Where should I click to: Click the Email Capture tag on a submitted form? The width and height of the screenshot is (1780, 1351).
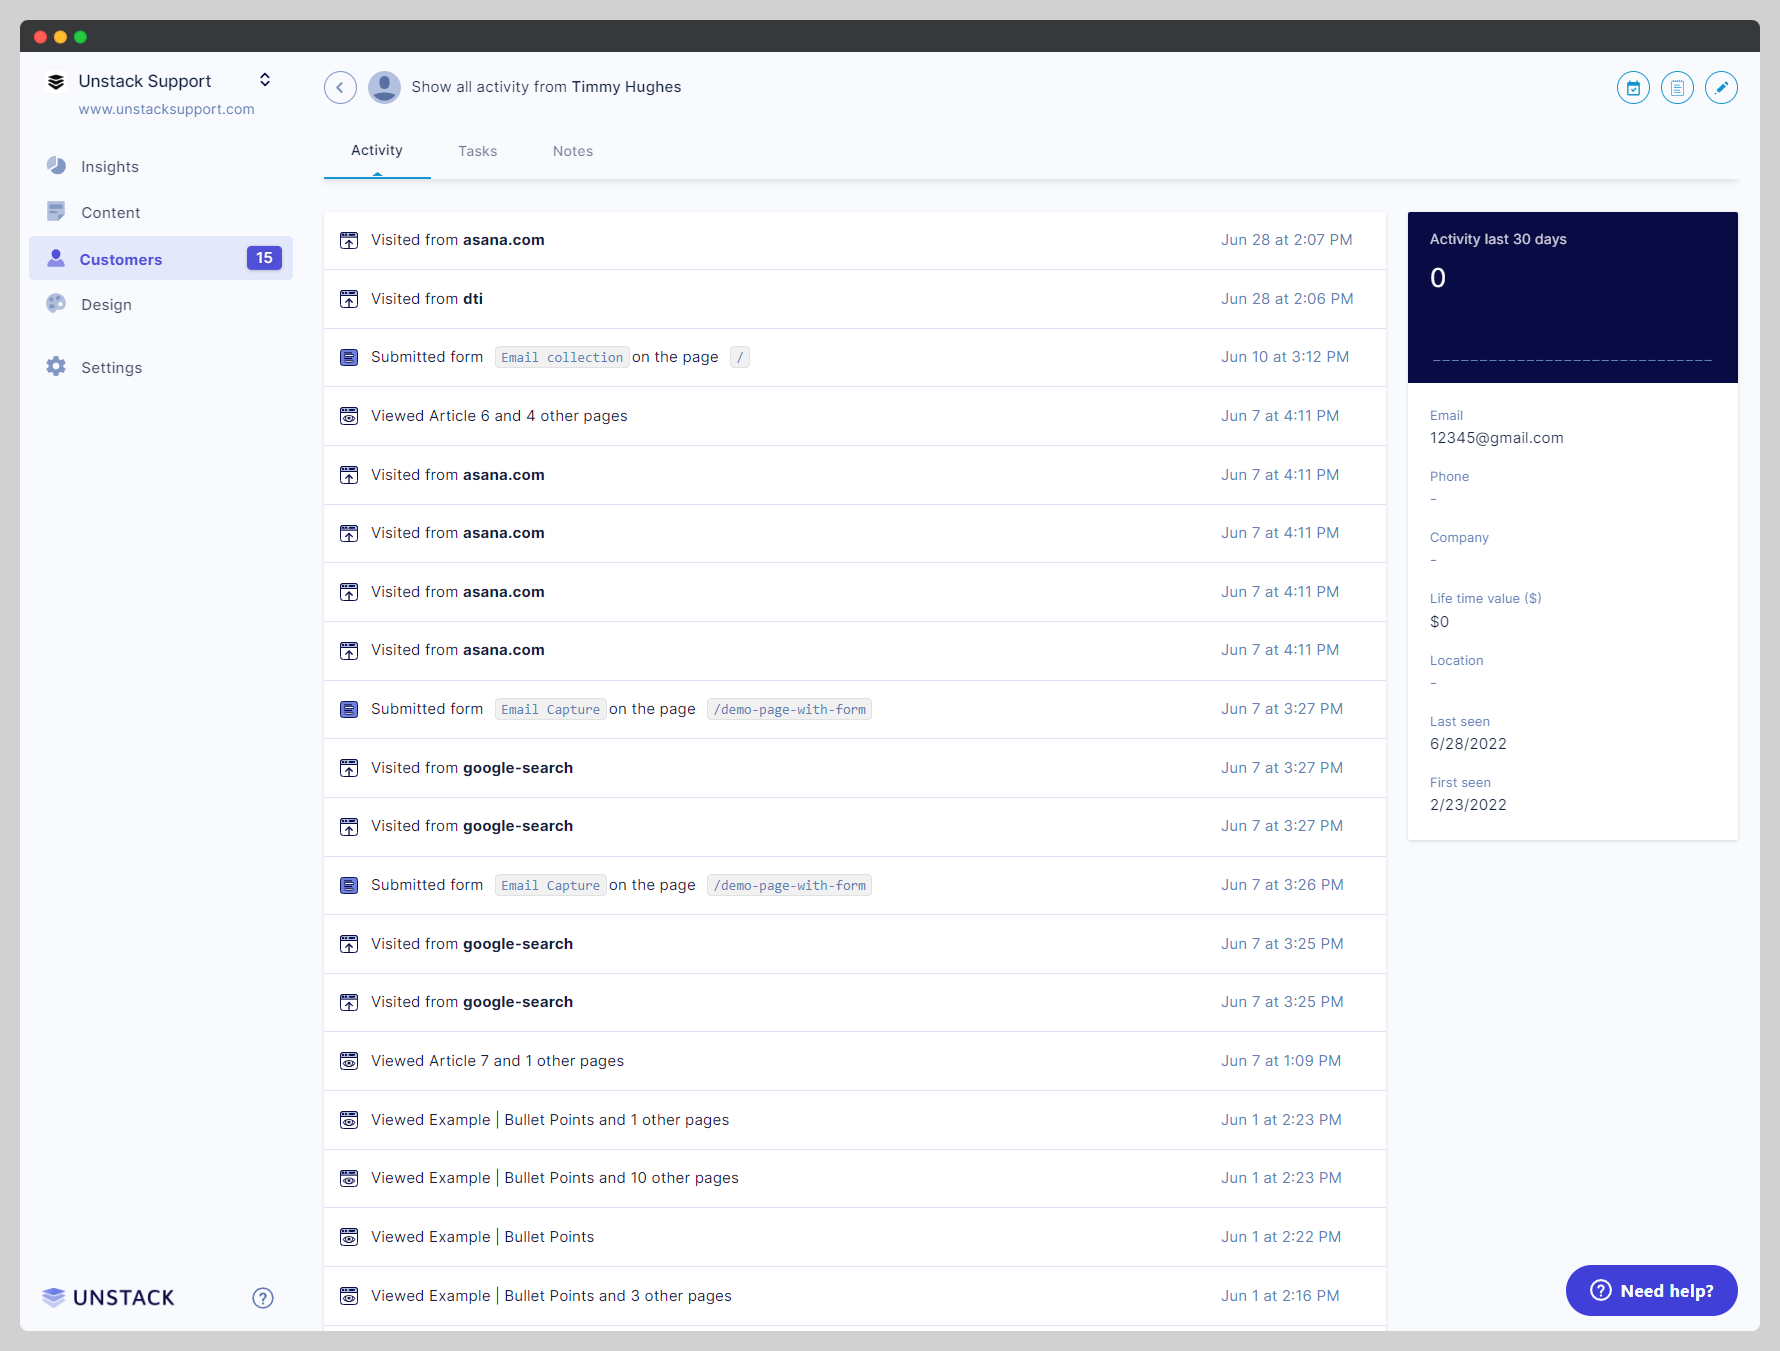[x=550, y=709]
